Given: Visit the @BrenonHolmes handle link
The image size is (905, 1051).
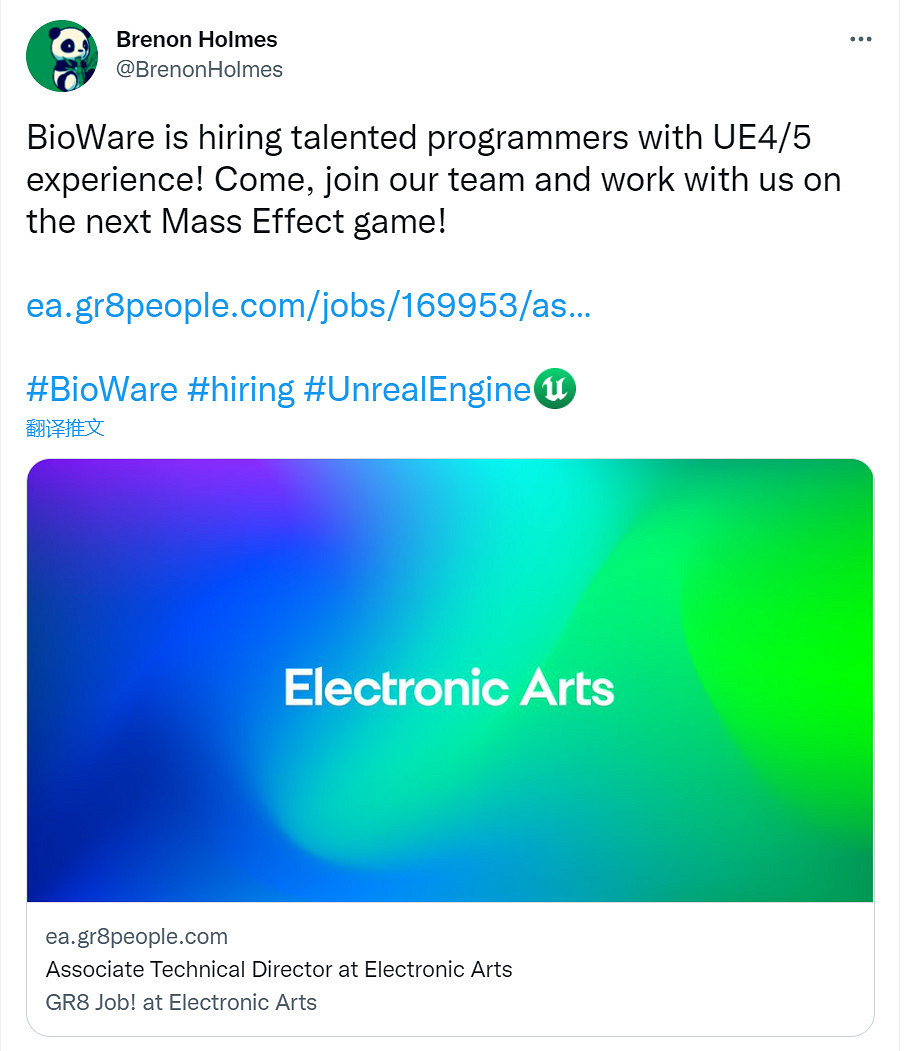Looking at the screenshot, I should (x=200, y=69).
